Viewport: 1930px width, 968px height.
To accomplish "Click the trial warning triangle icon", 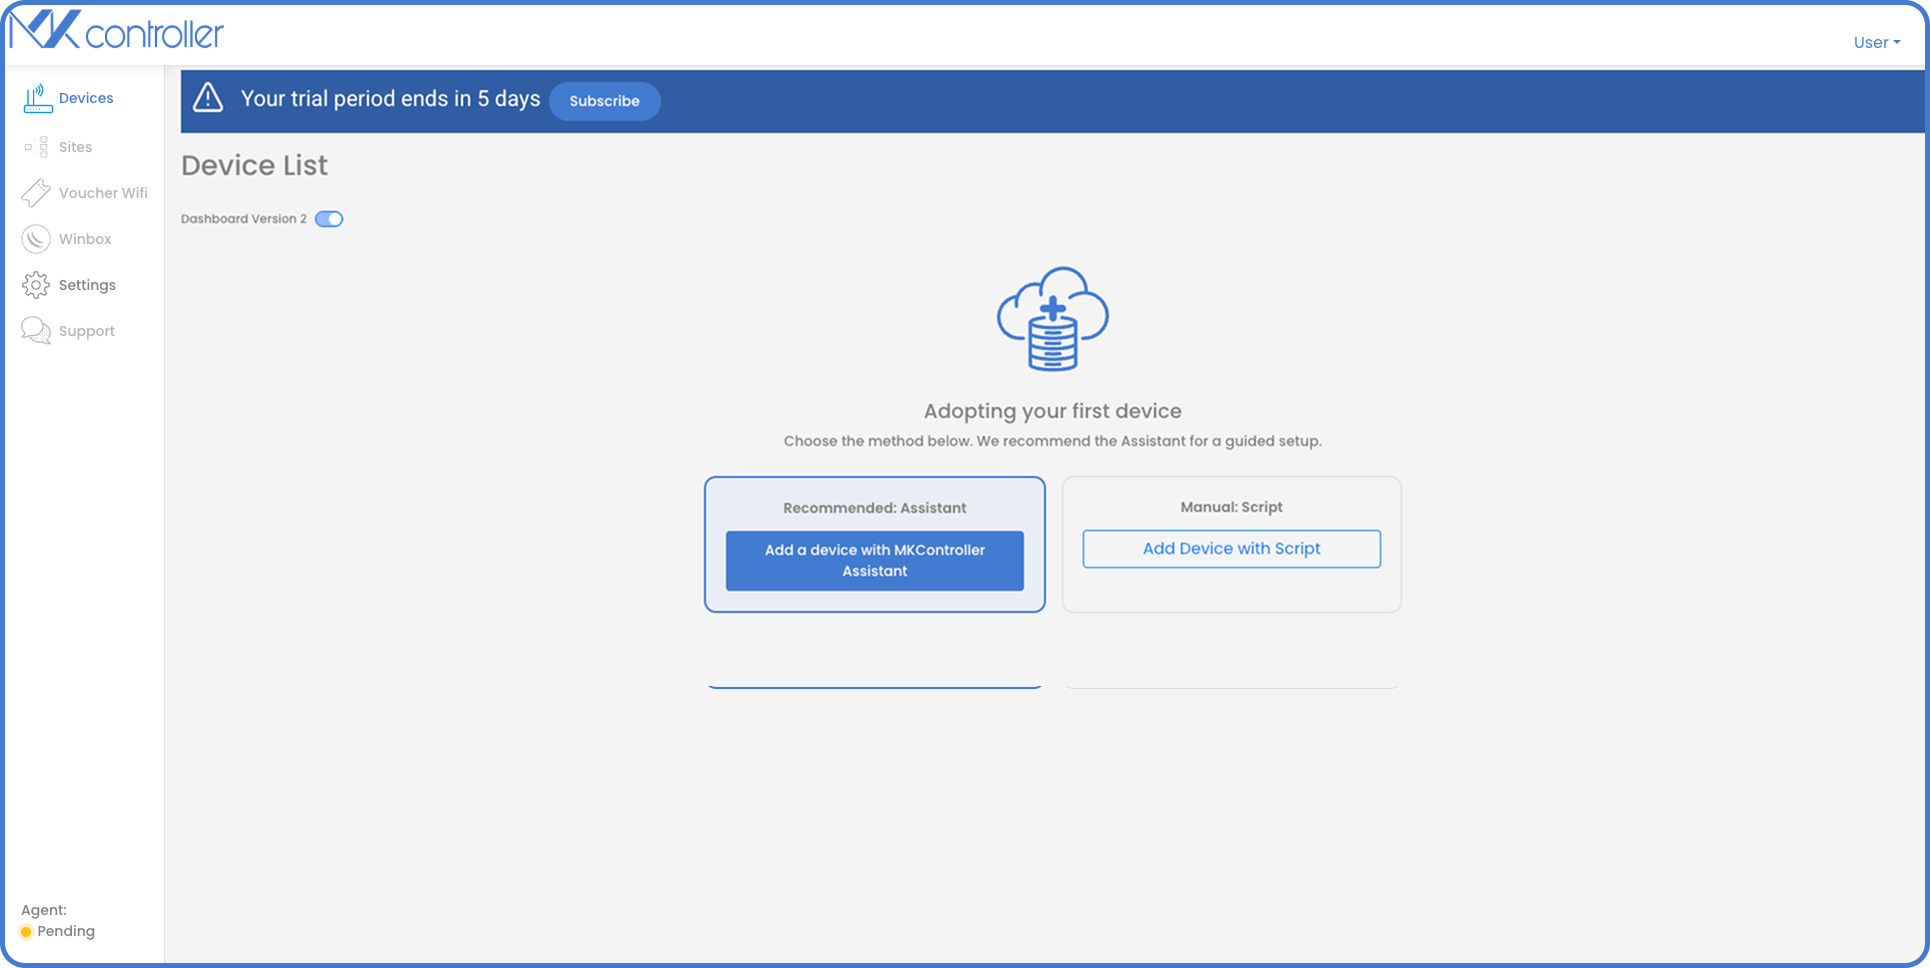I will click(x=207, y=99).
